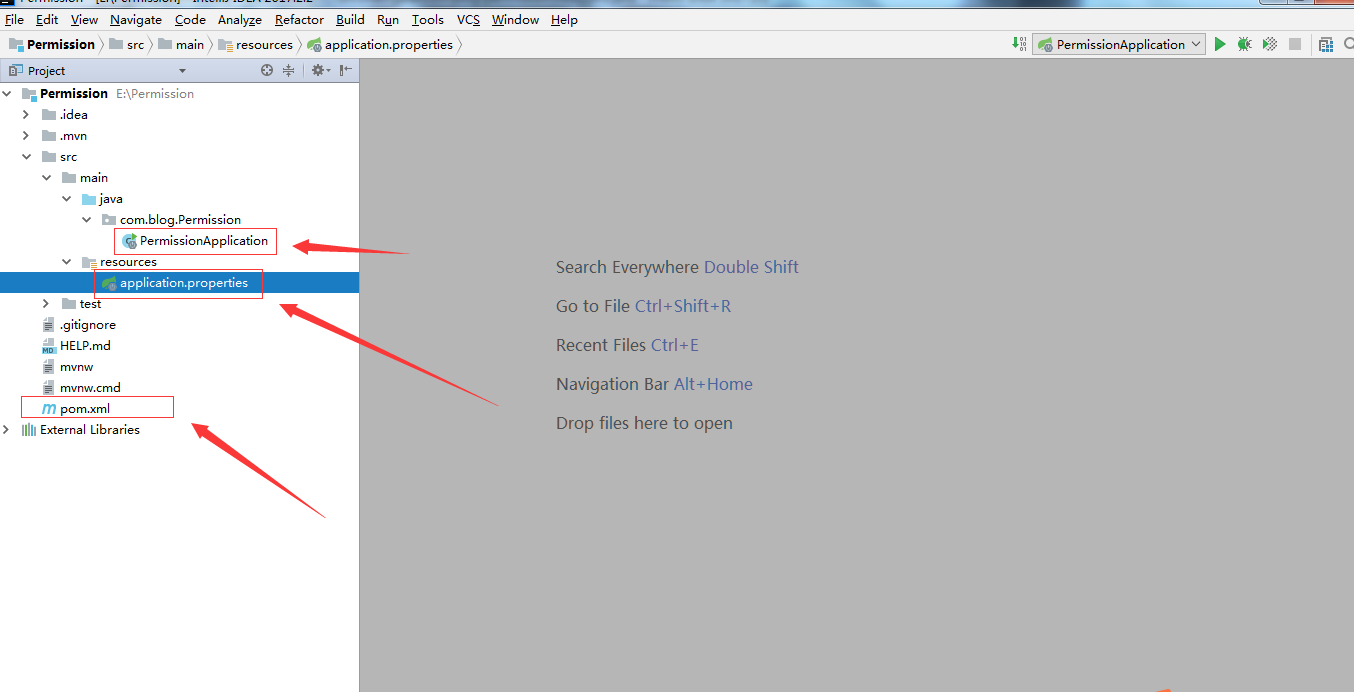Run PermissionApplication with the green play icon
Image resolution: width=1354 pixels, height=692 pixels.
tap(1220, 44)
